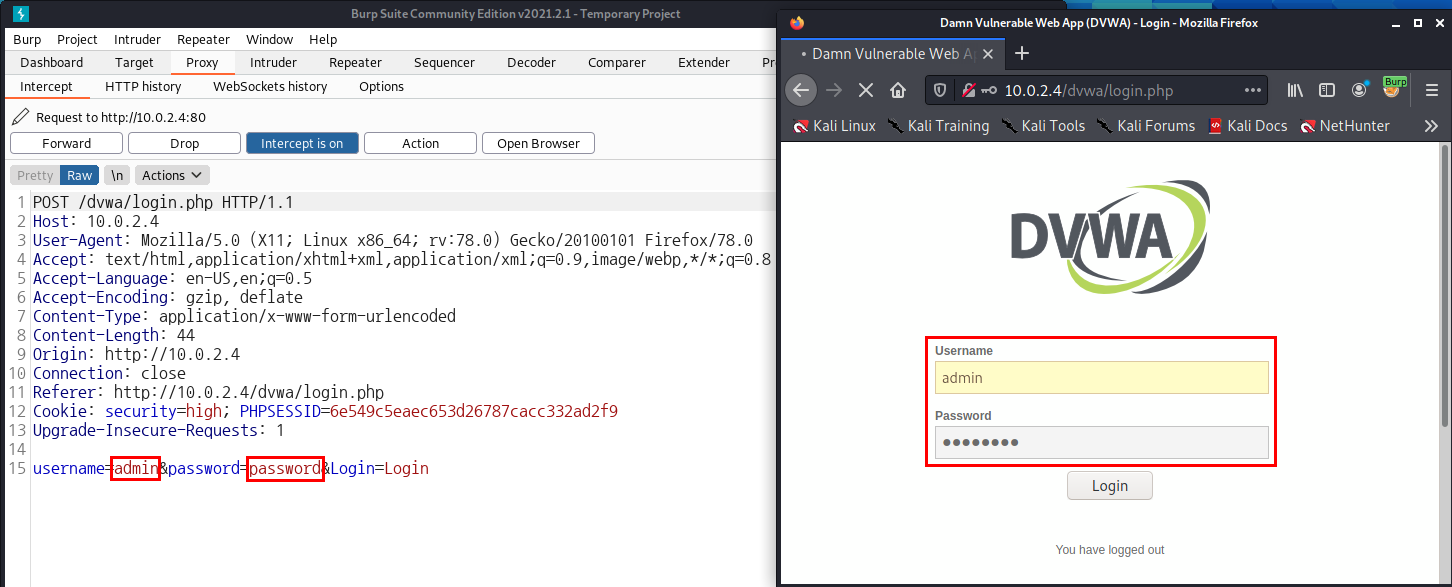Select the Intercept sub-tab
This screenshot has height=587, width=1452.
pyautogui.click(x=46, y=86)
